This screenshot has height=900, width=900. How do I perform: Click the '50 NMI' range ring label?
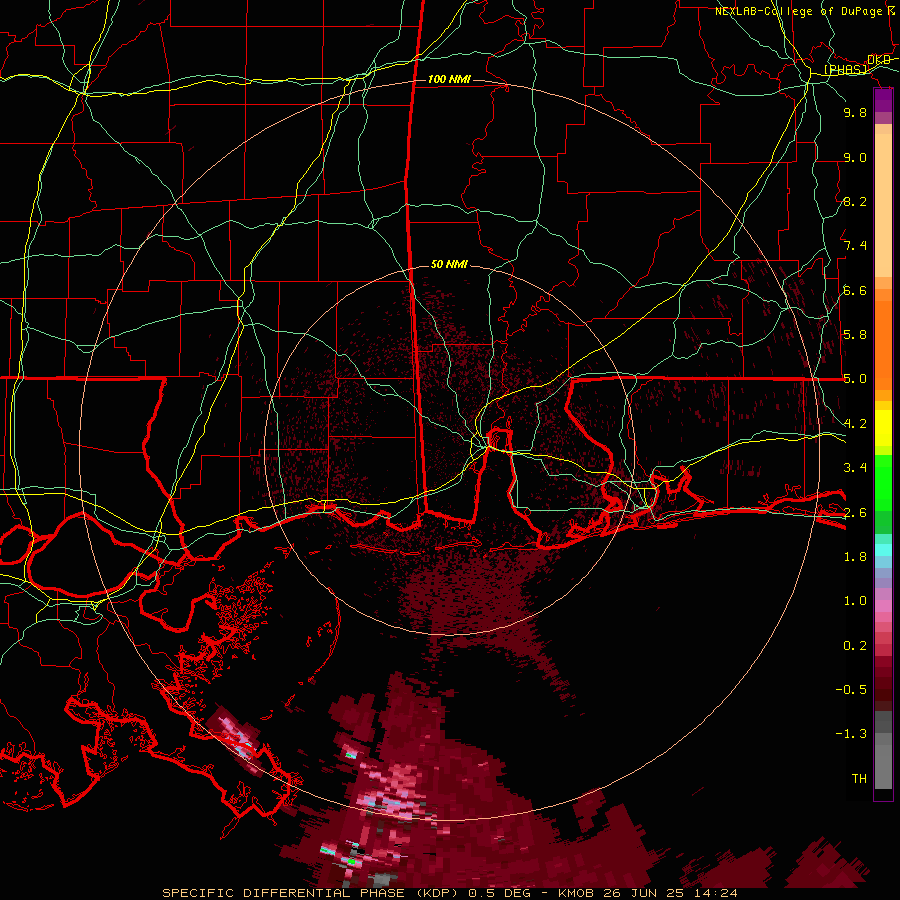pyautogui.click(x=449, y=264)
